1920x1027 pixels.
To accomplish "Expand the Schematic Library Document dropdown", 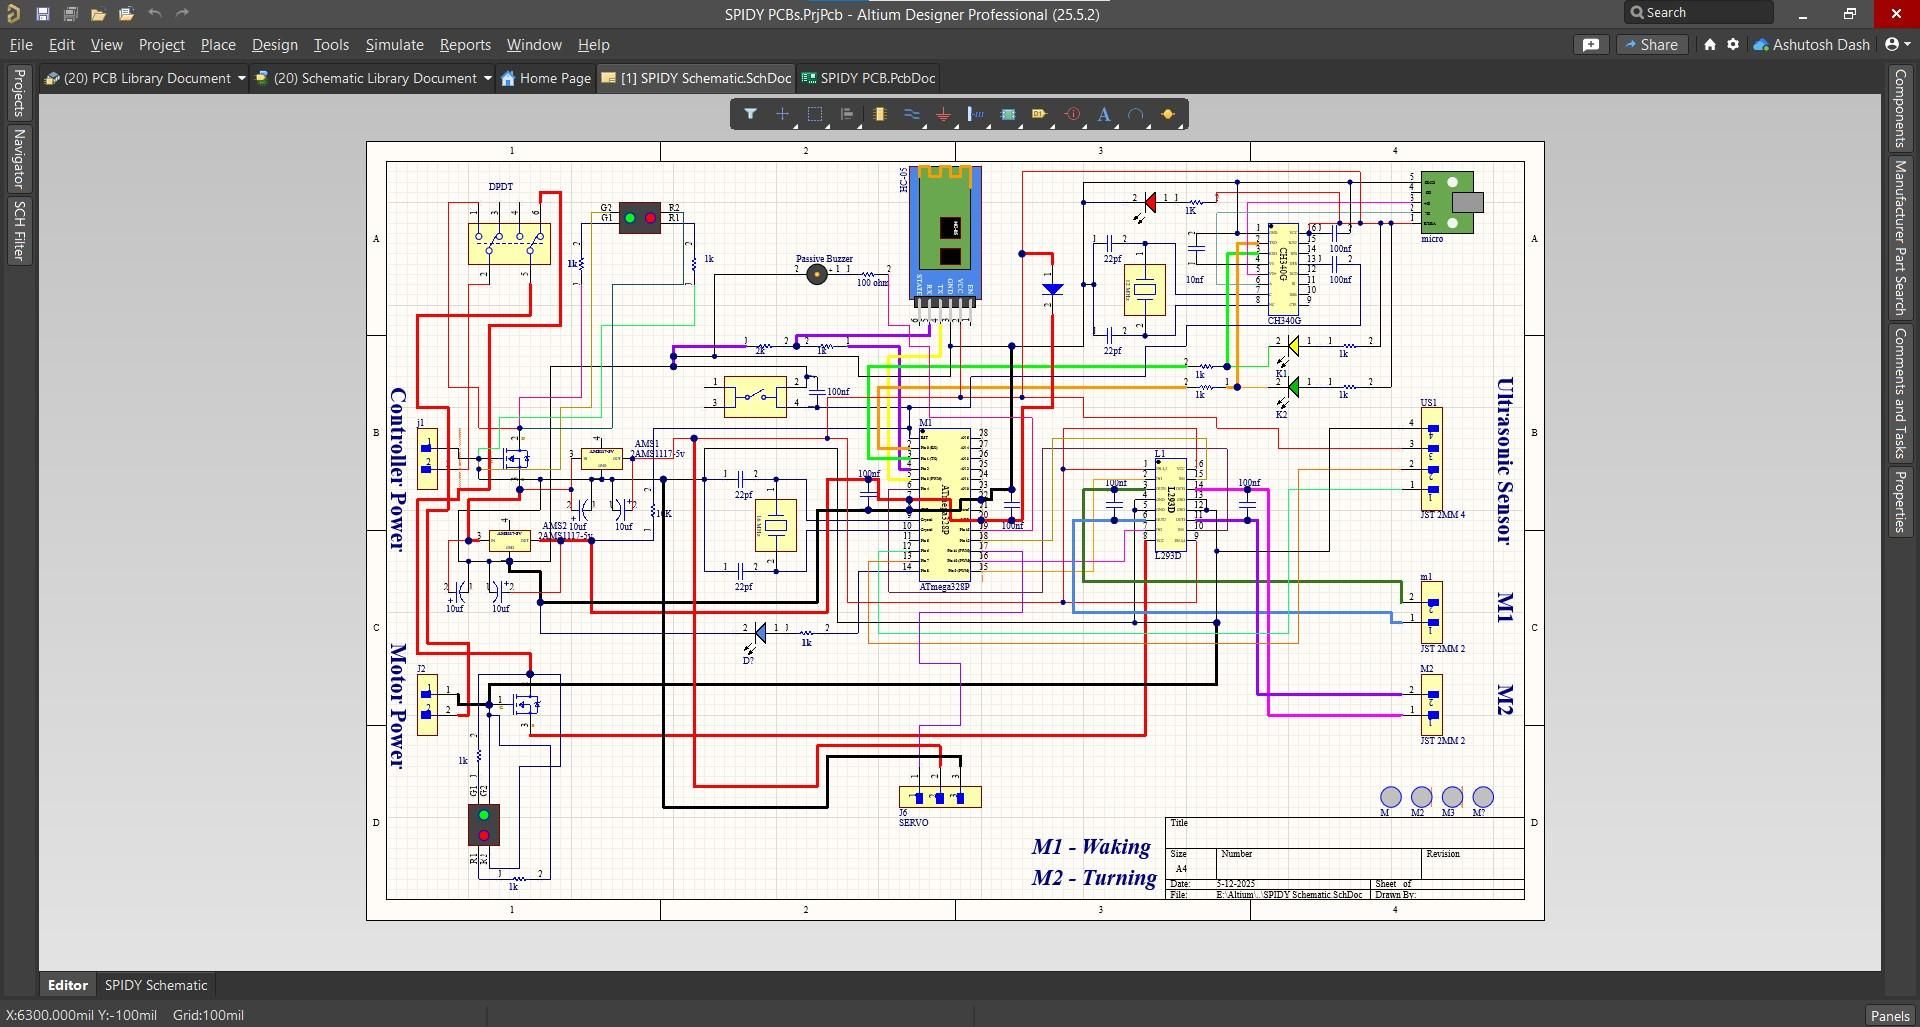I will click(487, 78).
